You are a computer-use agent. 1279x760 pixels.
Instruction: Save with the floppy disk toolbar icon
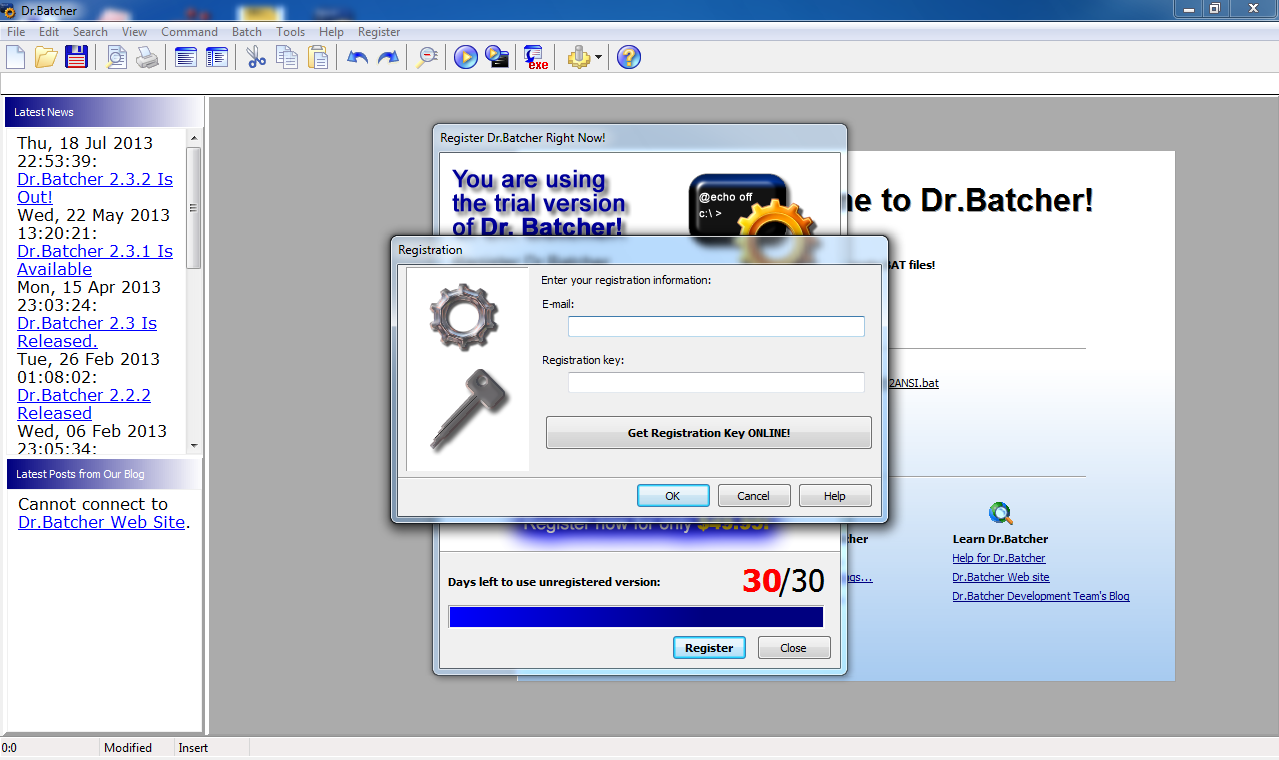pyautogui.click(x=76, y=57)
